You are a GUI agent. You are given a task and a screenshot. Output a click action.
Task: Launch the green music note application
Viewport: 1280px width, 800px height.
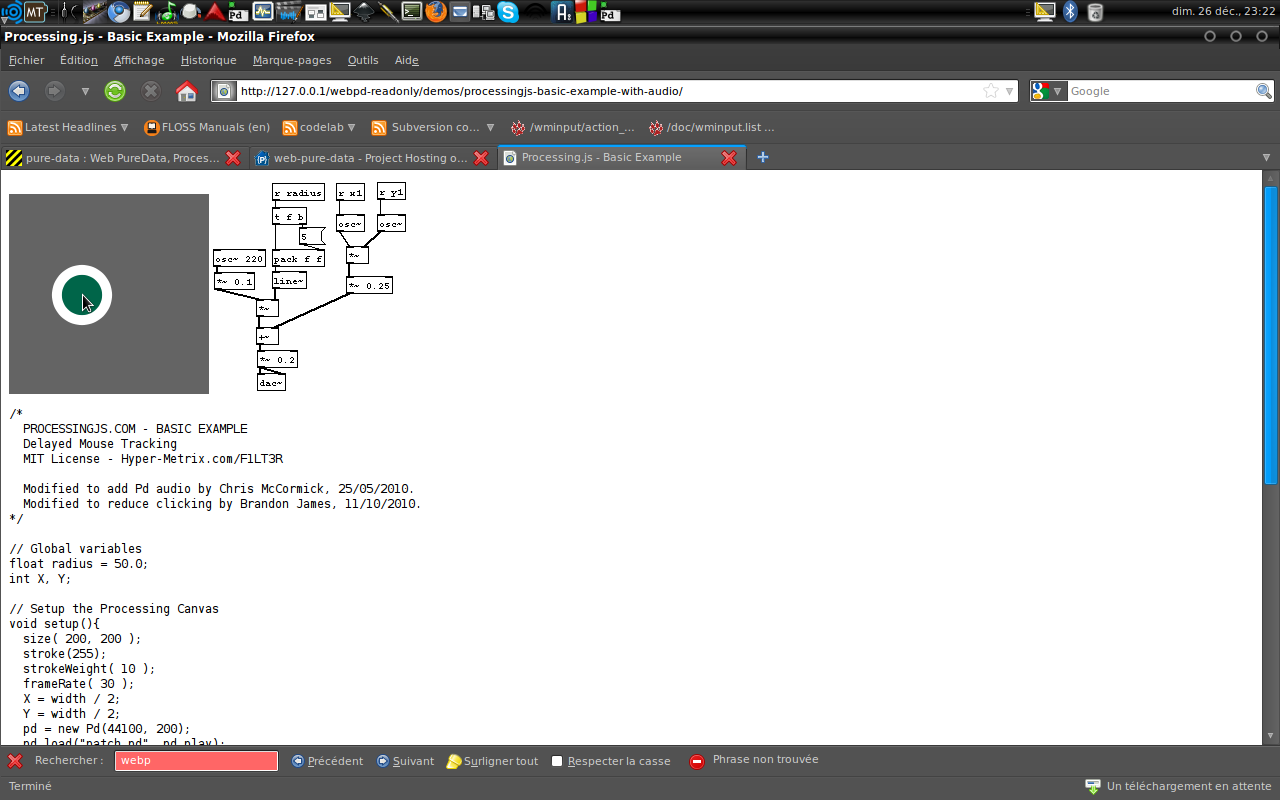(x=167, y=12)
